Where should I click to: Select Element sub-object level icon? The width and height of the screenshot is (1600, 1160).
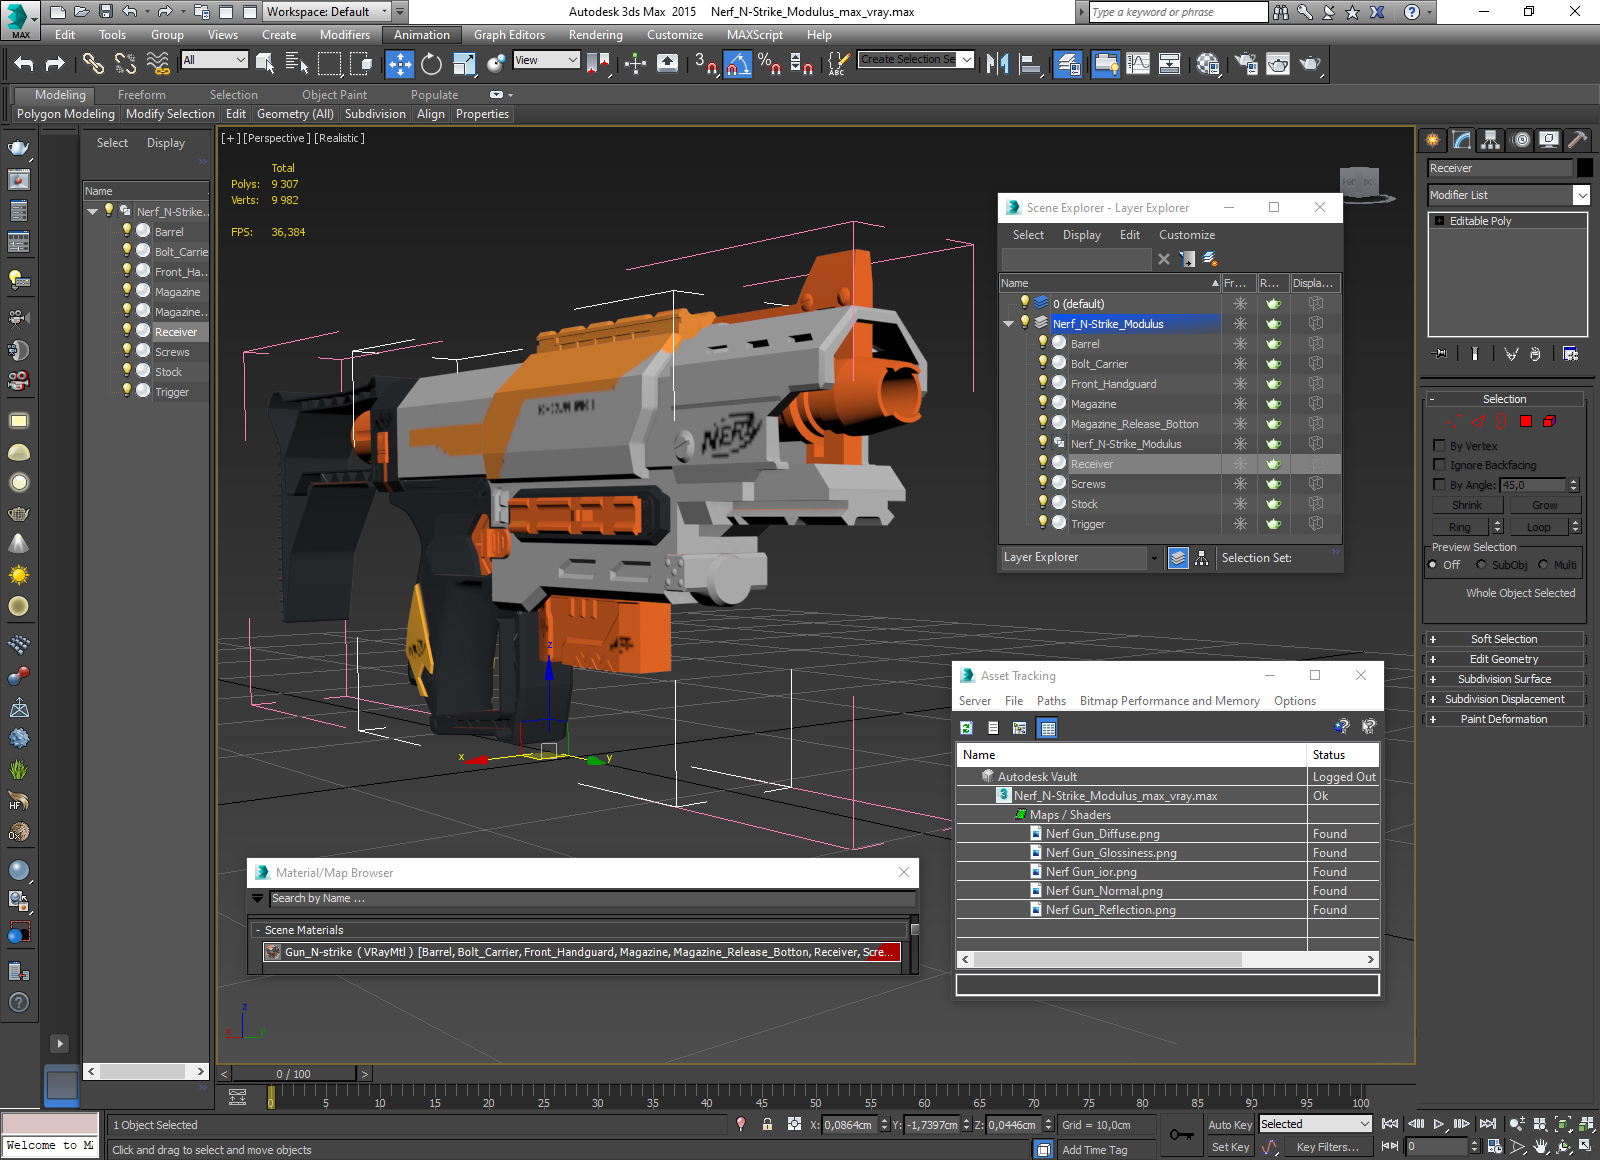[x=1549, y=421]
